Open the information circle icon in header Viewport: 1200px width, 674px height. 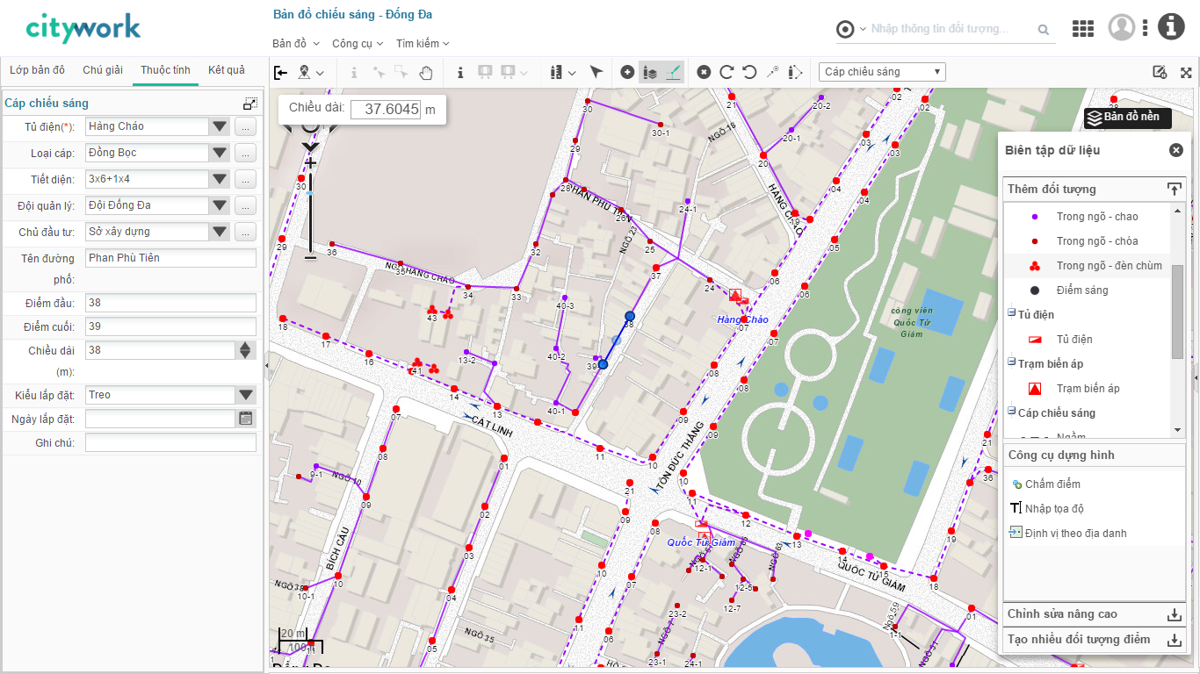(x=1171, y=27)
